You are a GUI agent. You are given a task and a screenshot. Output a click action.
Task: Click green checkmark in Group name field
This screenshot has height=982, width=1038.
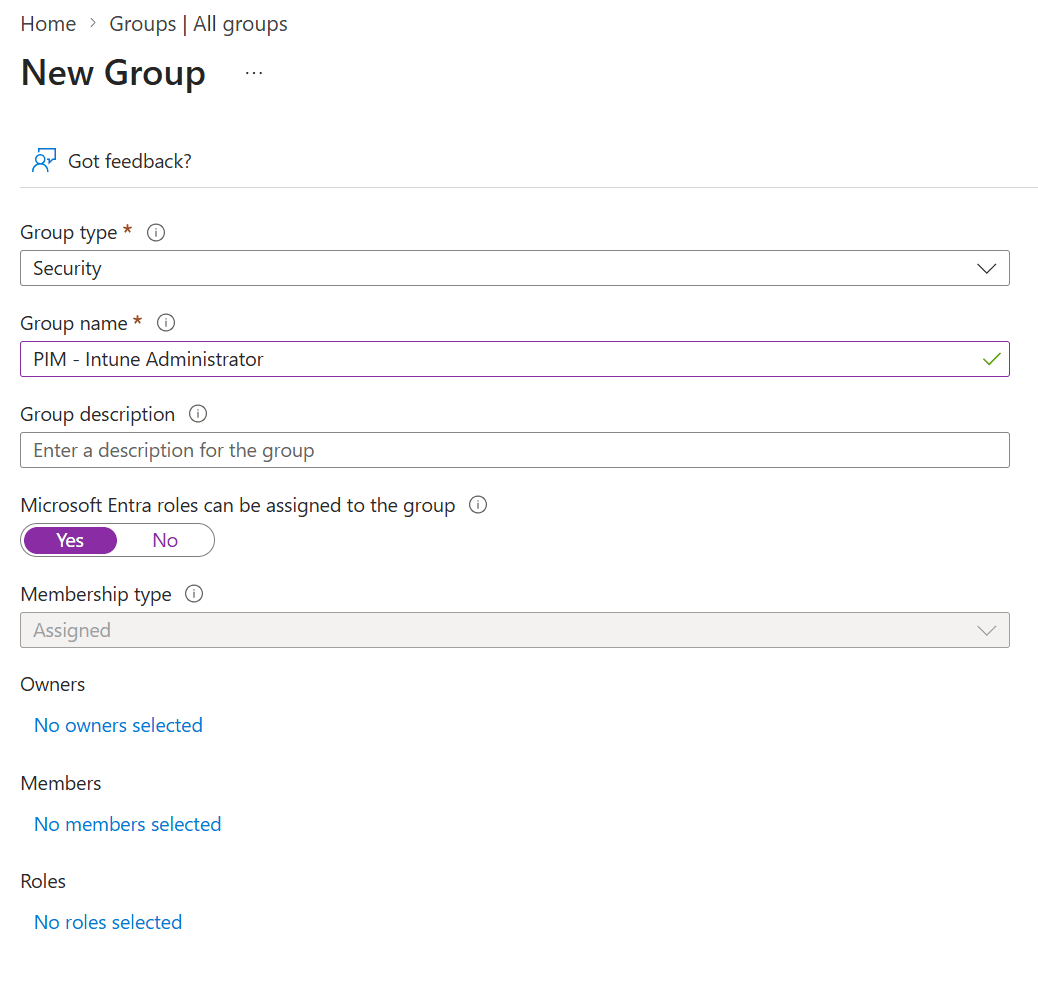(991, 359)
